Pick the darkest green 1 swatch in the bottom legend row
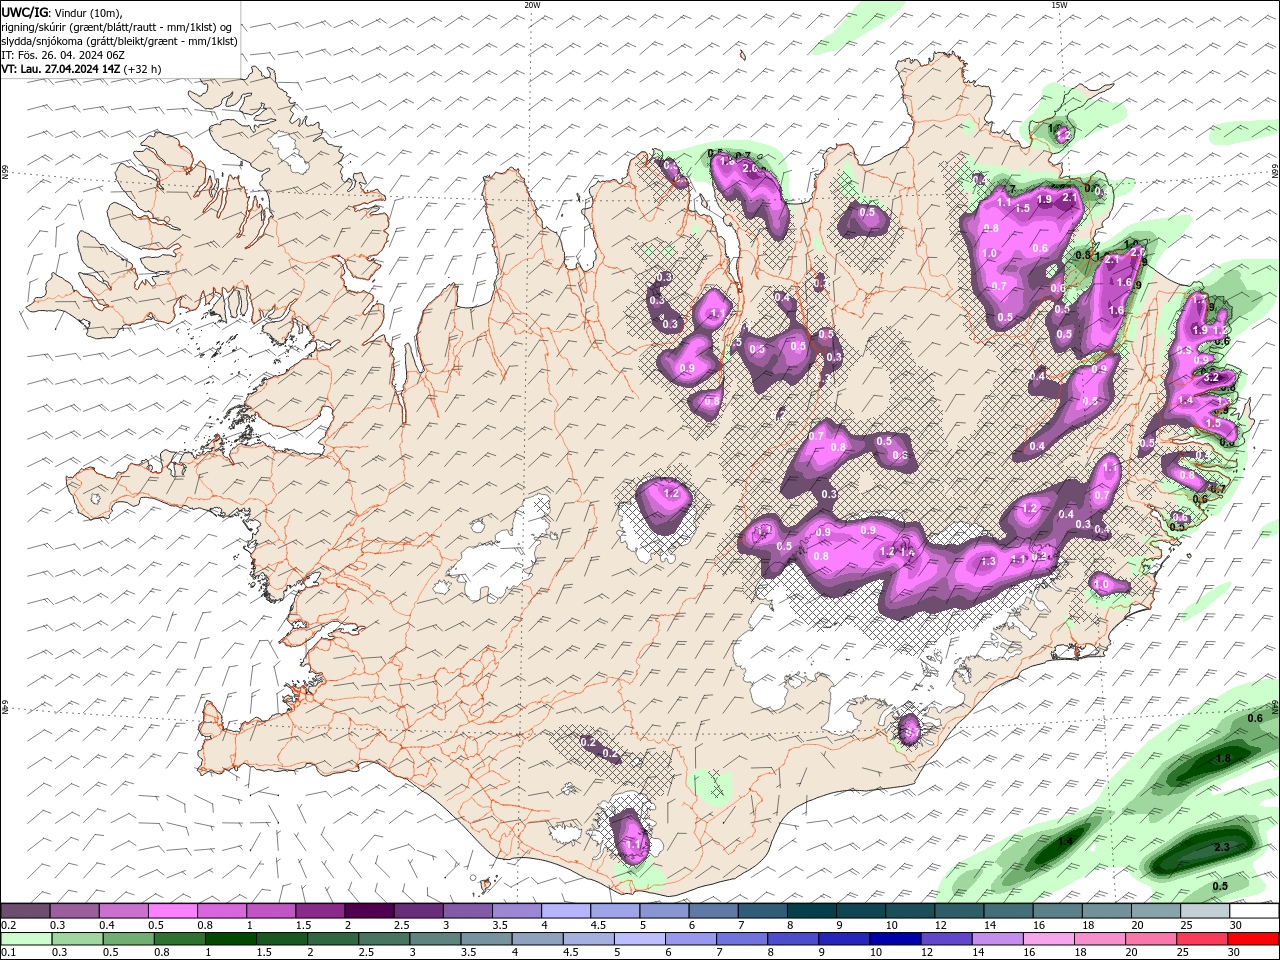Image resolution: width=1280 pixels, height=960 pixels. pyautogui.click(x=230, y=939)
